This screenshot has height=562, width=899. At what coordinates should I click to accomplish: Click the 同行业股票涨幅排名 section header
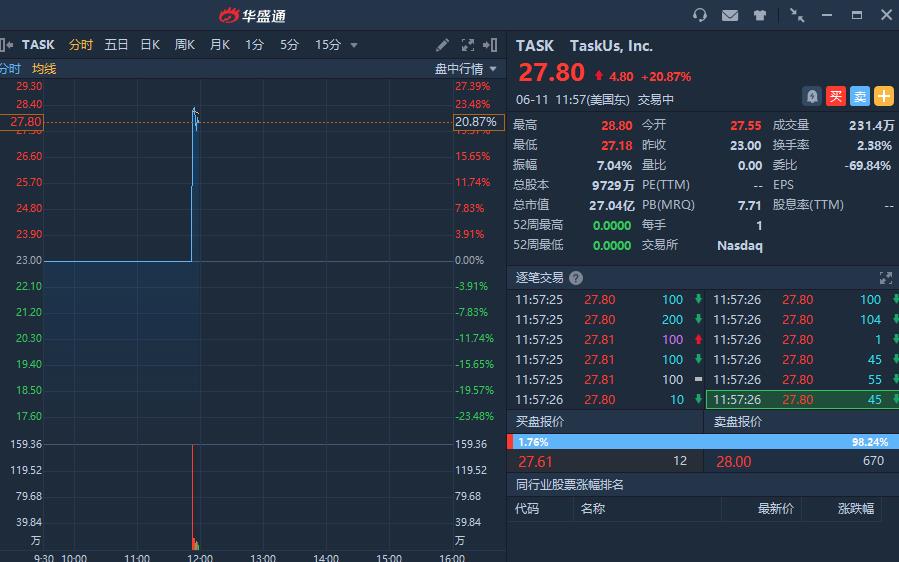[x=569, y=485]
